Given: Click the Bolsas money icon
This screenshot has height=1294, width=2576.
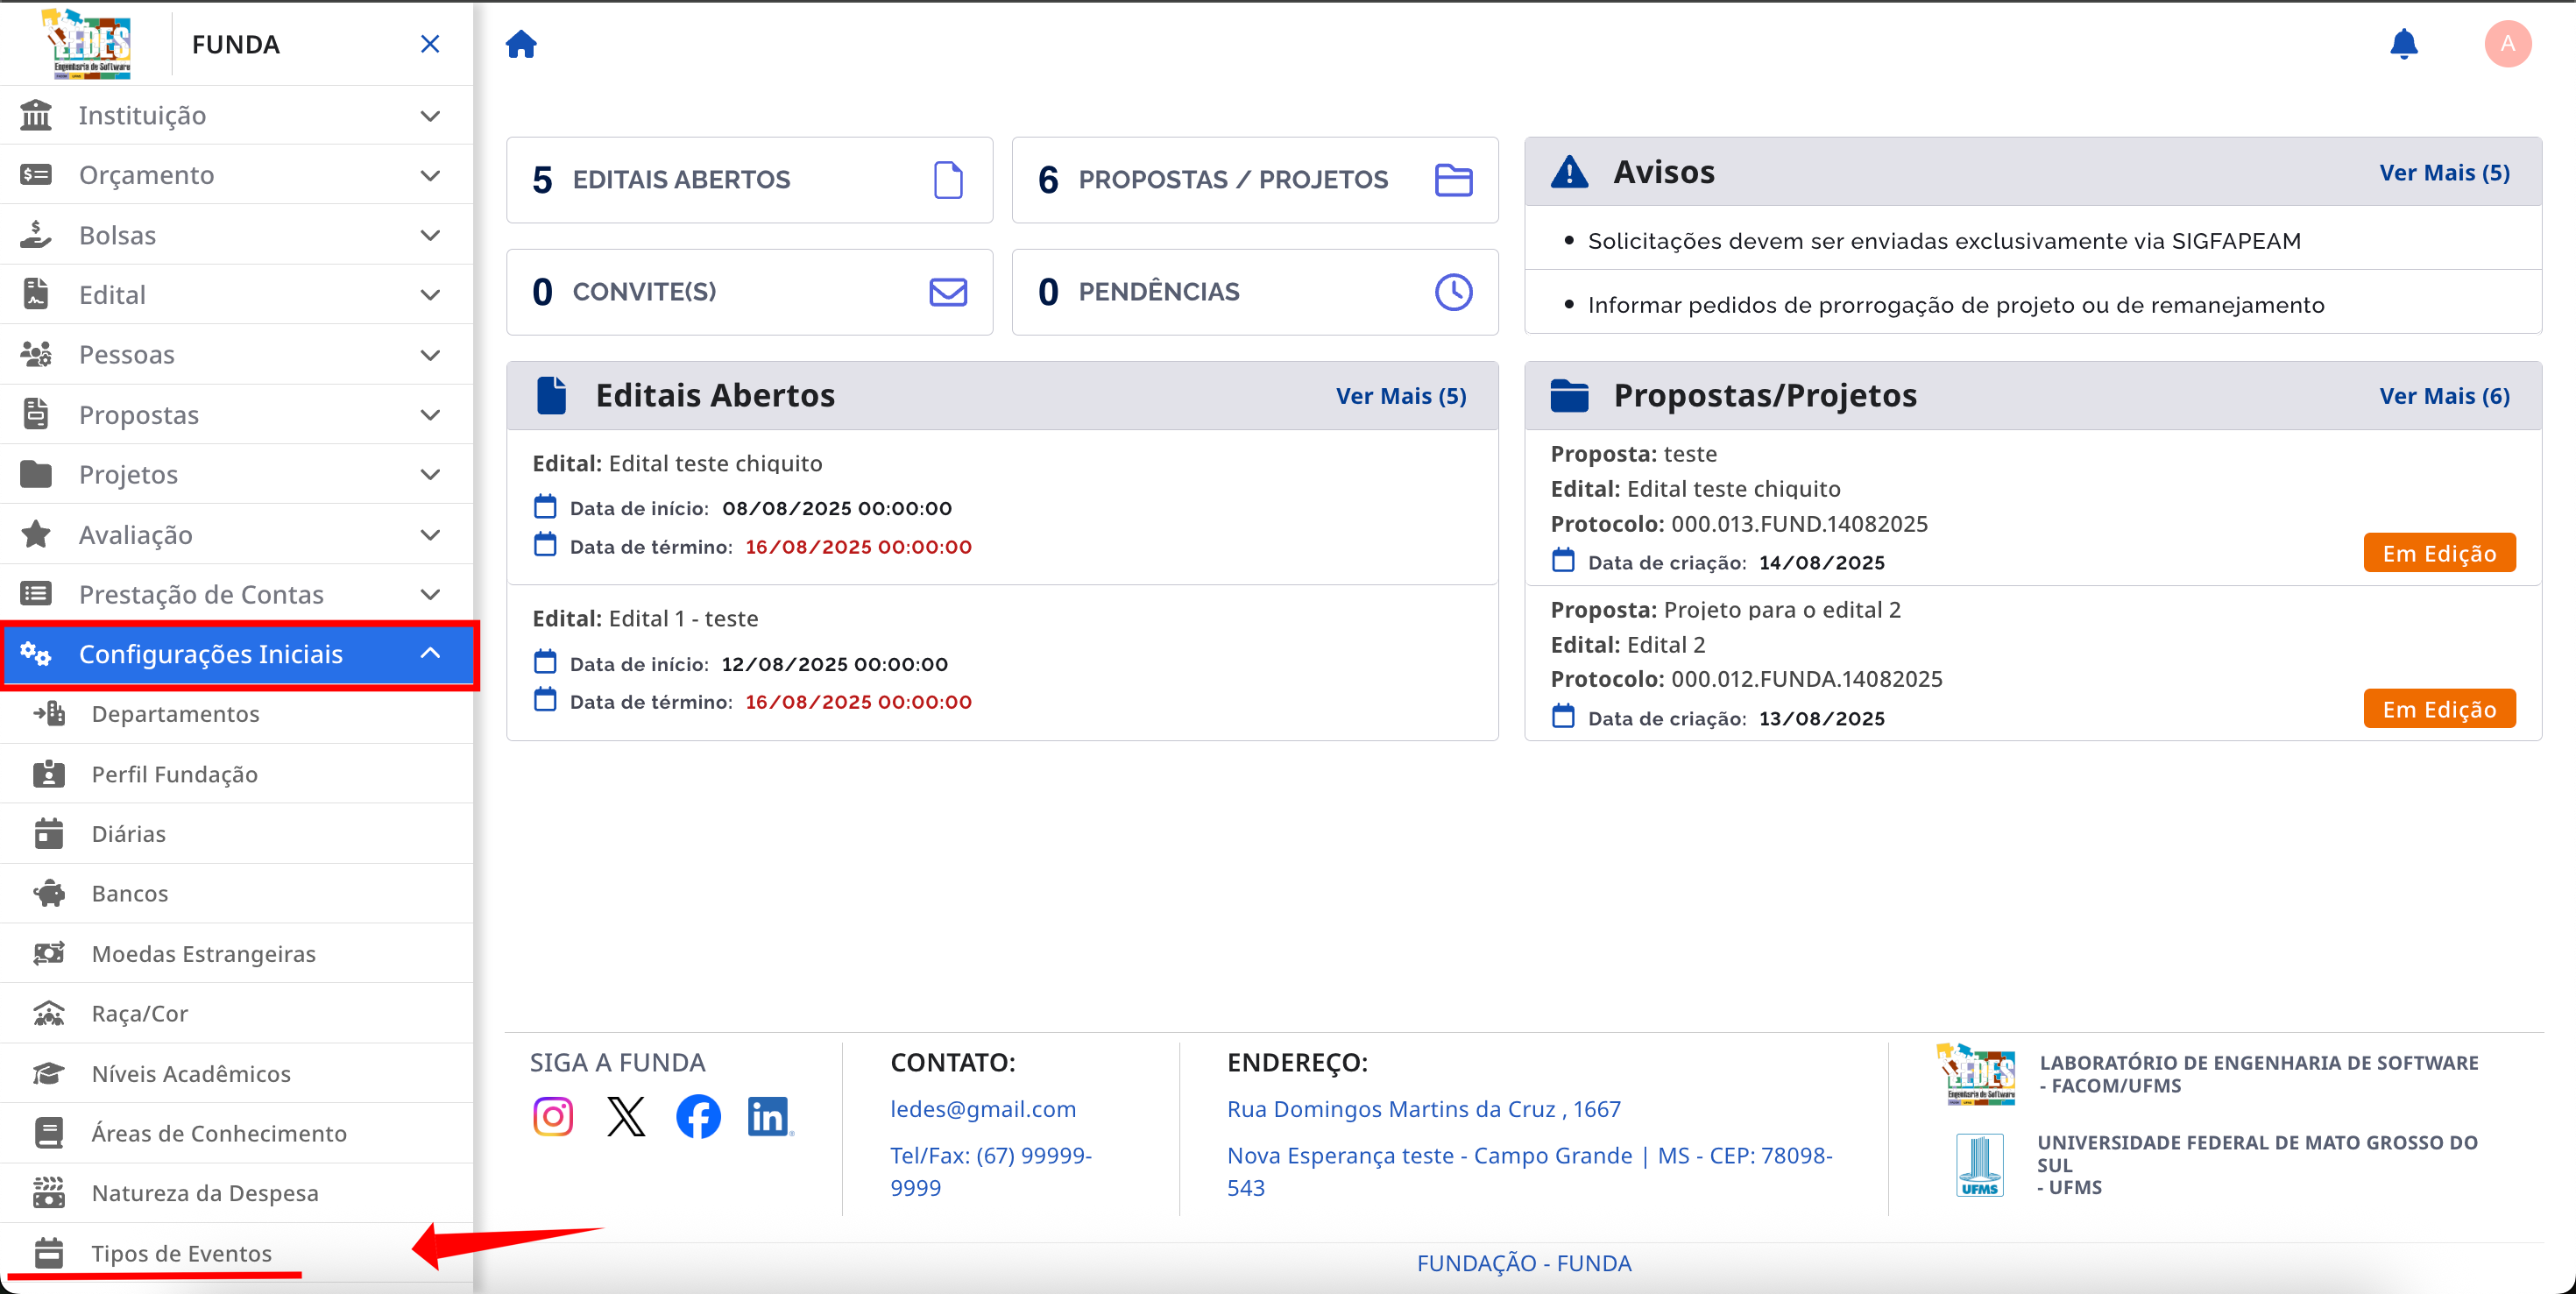Looking at the screenshot, I should (36, 234).
